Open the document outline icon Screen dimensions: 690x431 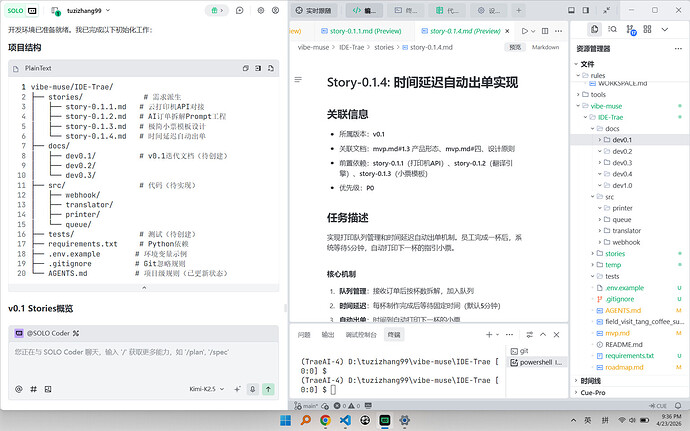[298, 80]
